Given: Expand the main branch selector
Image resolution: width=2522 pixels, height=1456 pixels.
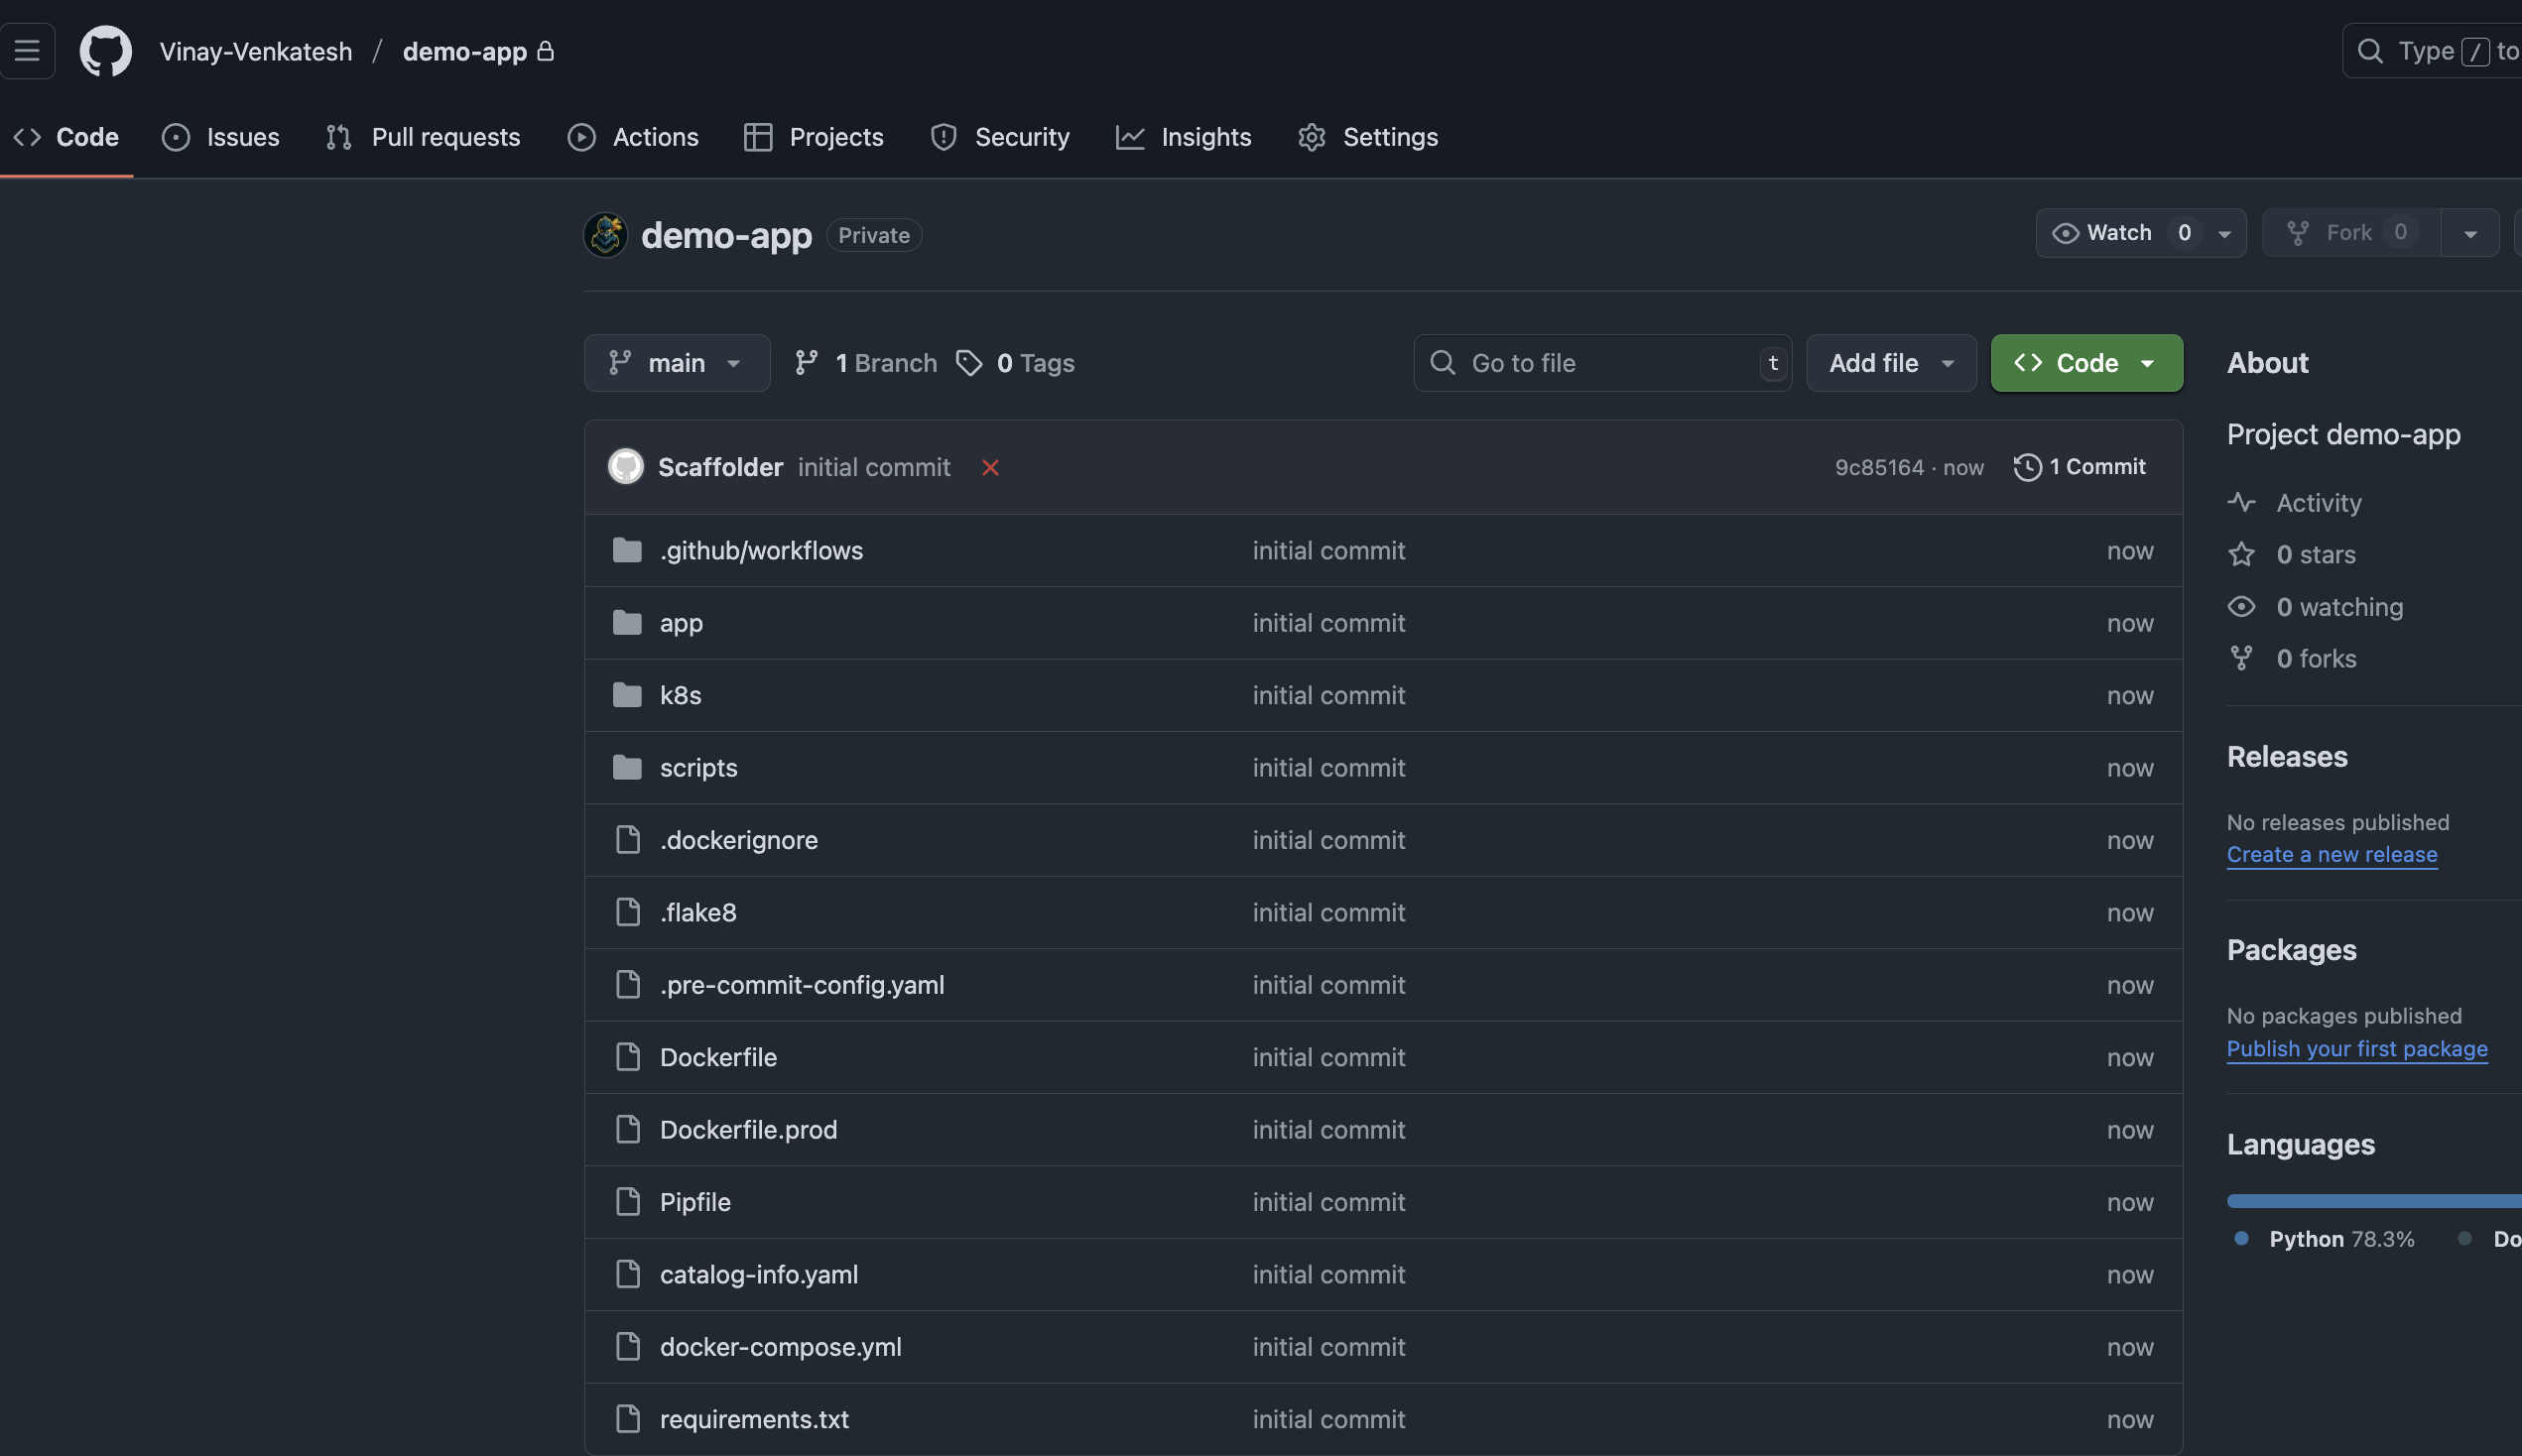Looking at the screenshot, I should pyautogui.click(x=677, y=363).
